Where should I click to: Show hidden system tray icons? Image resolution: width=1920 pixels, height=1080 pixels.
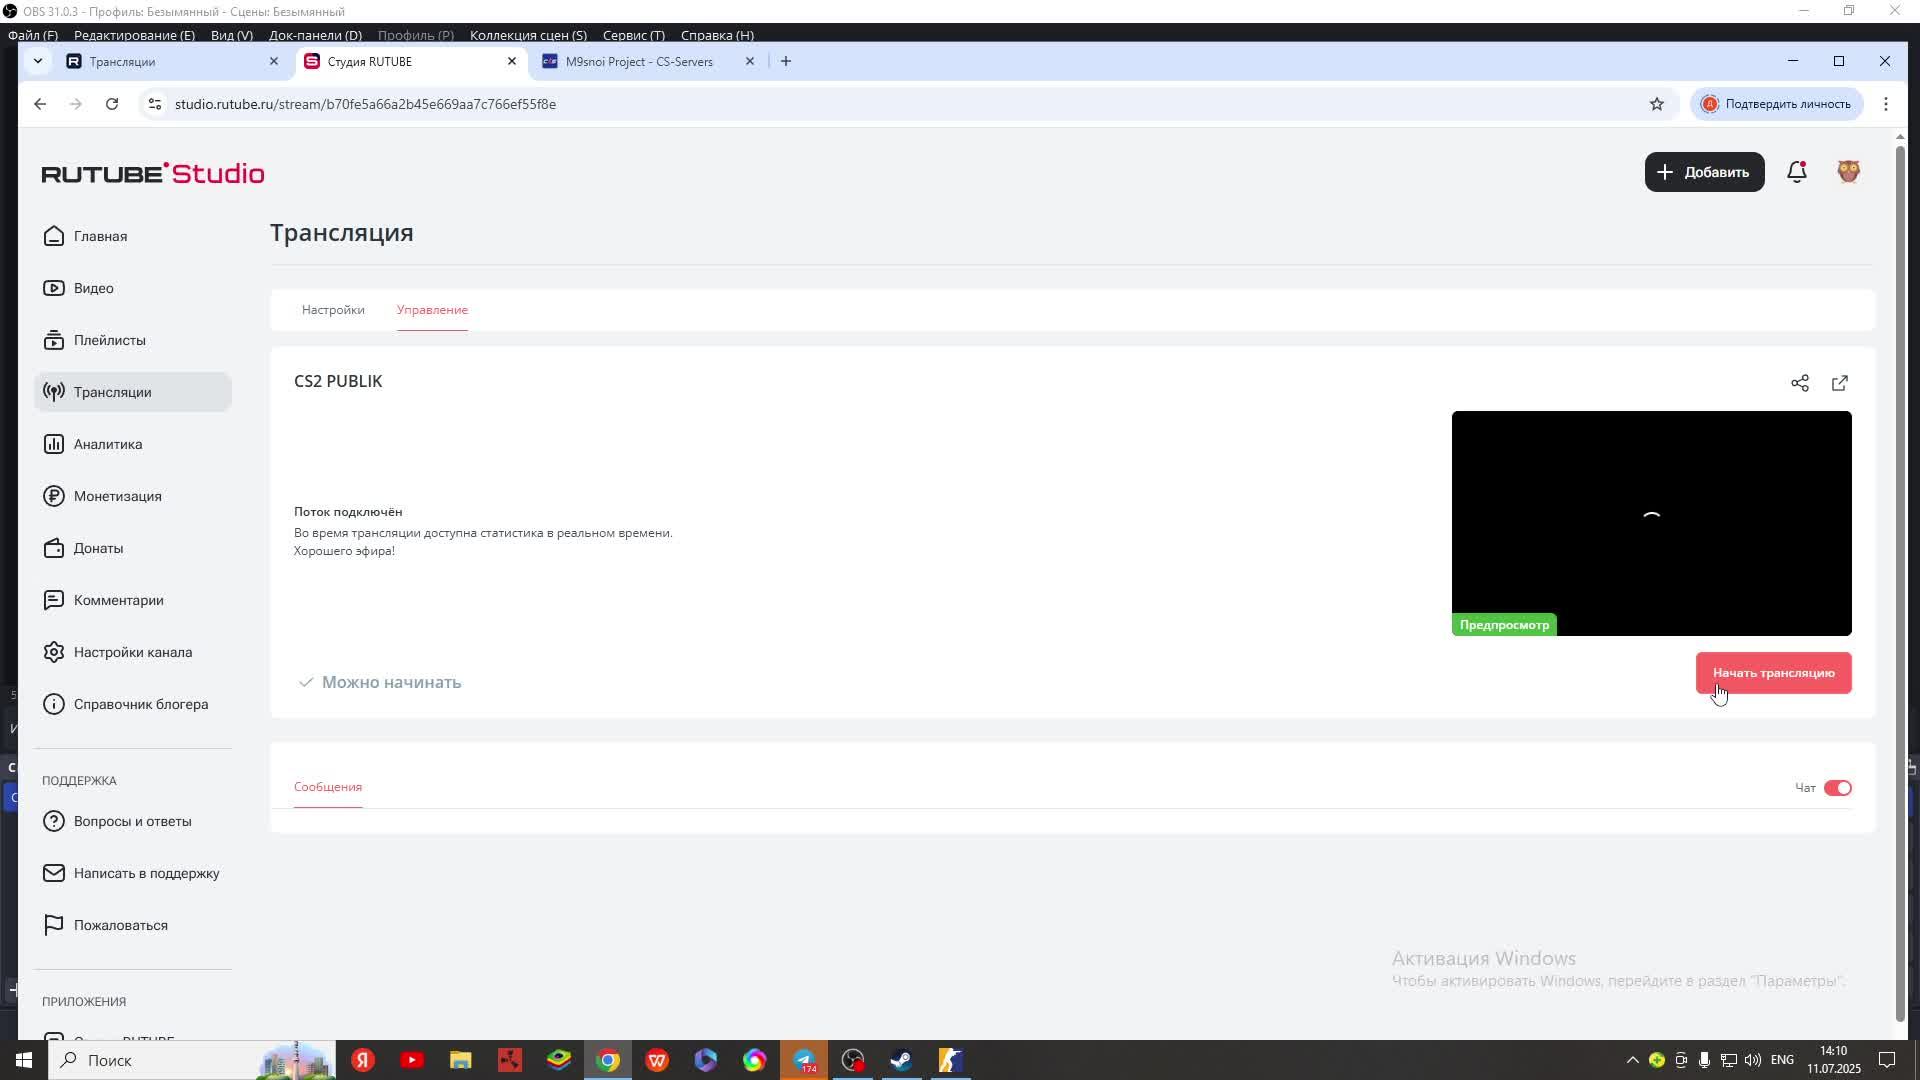tap(1632, 1060)
